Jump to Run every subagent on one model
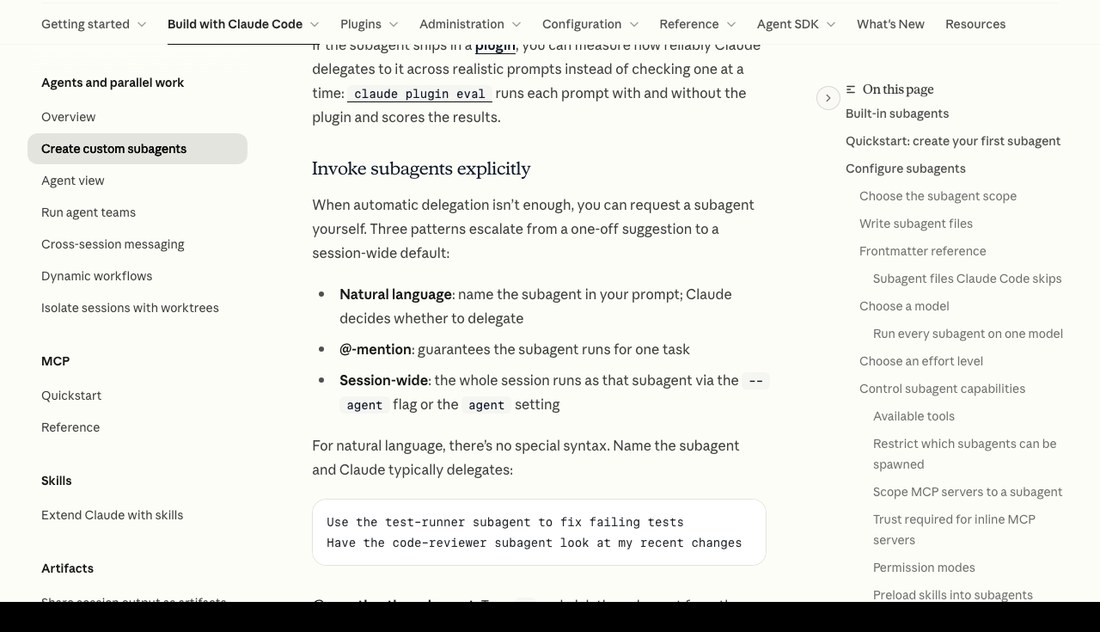The image size is (1100, 632). [967, 334]
